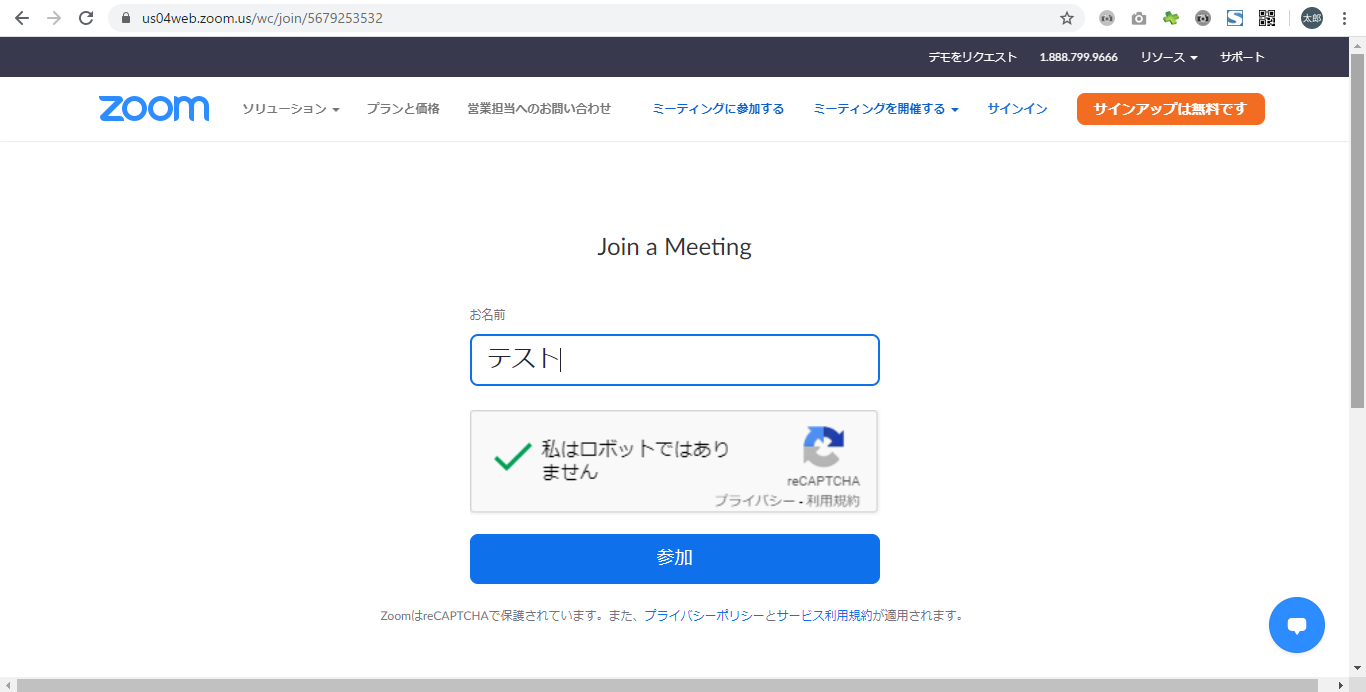The image size is (1366, 692).
Task: Go back to the previous page
Action: click(22, 18)
